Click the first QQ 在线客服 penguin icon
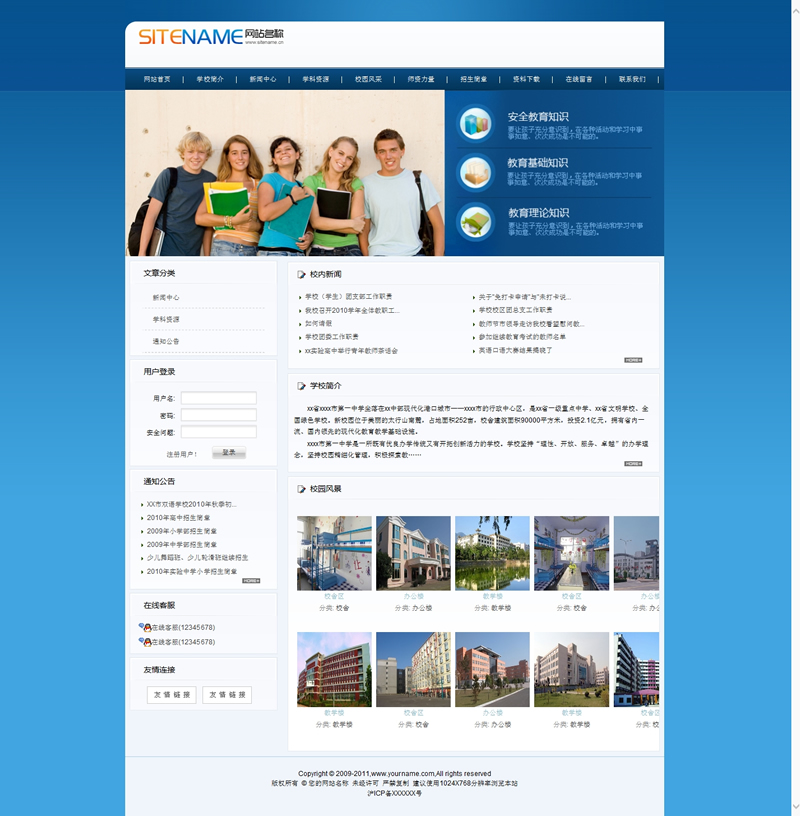This screenshot has height=816, width=800. coord(146,627)
